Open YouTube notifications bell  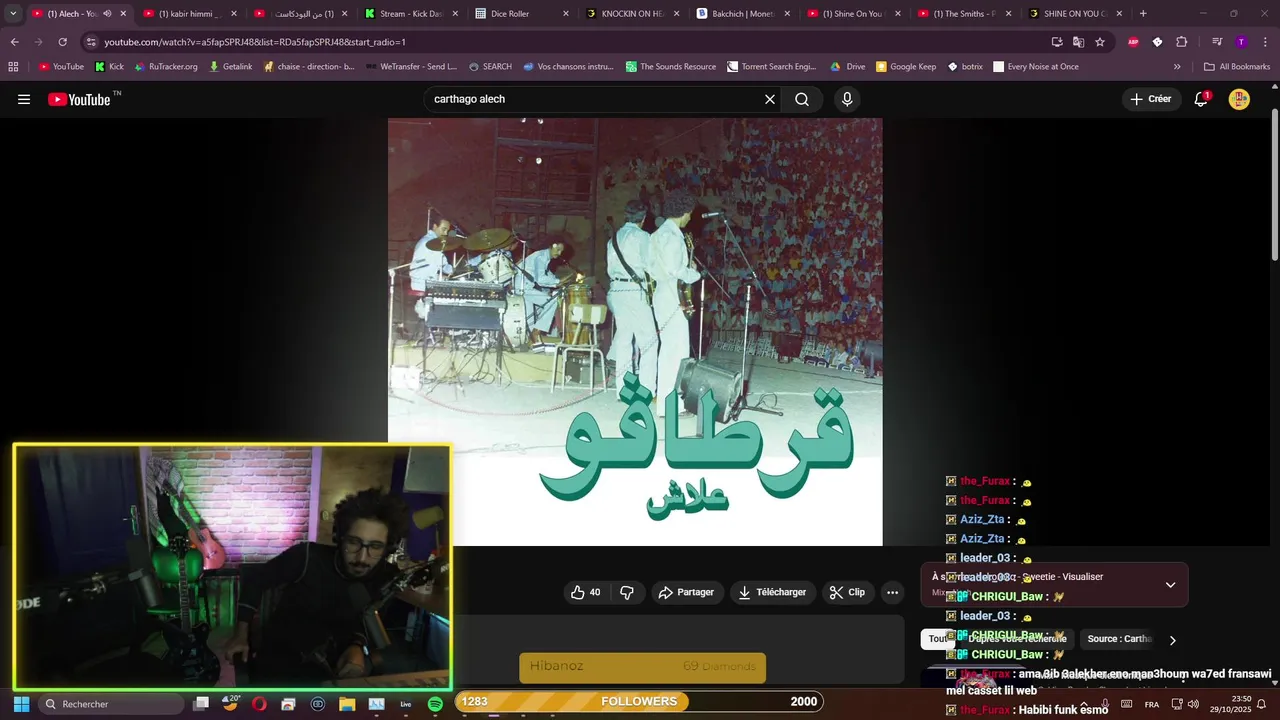pyautogui.click(x=1201, y=99)
